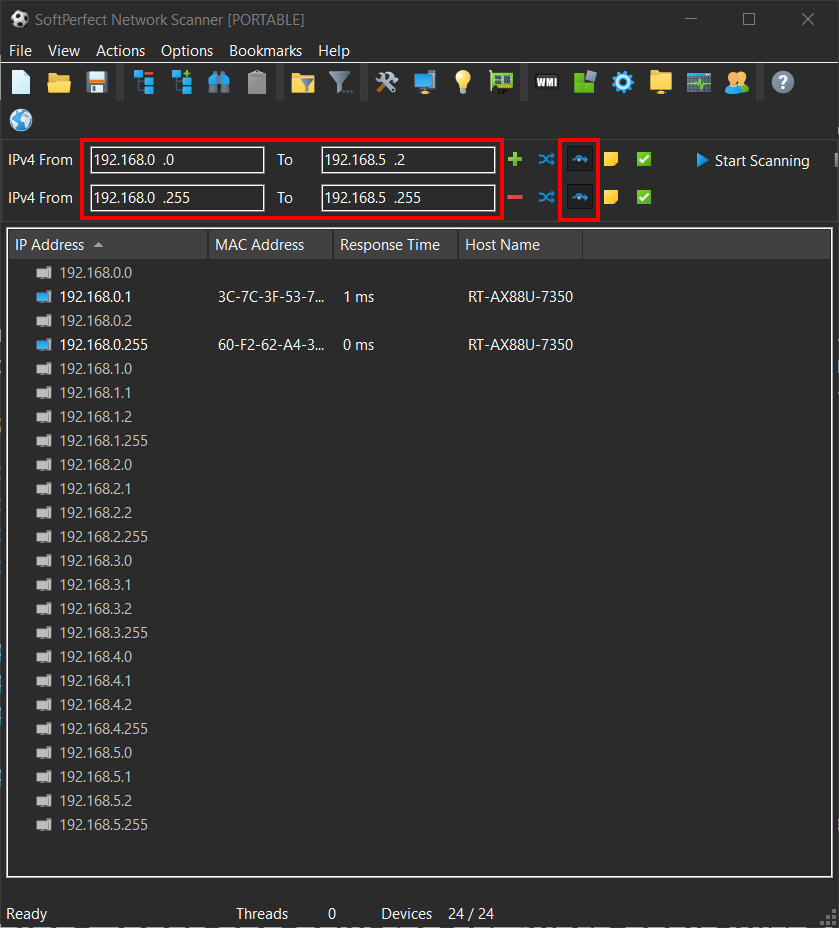
Task: Click the yellow shared folder icon
Action: [661, 82]
